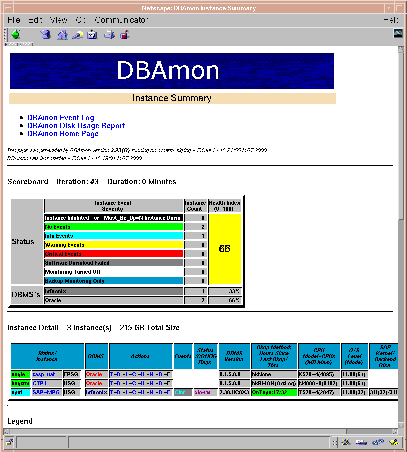Open the DBAmon Disk Usage Report link
Screen dimensions: 407x452
(76, 125)
